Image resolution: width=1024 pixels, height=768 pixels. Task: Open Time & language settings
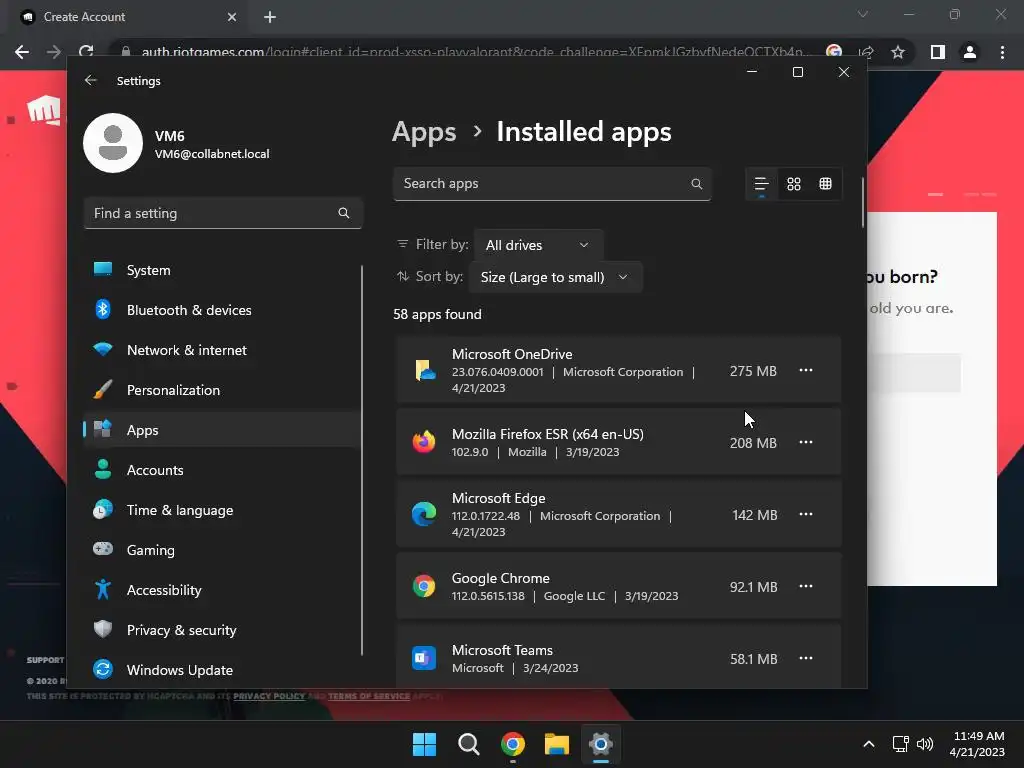pos(223,510)
